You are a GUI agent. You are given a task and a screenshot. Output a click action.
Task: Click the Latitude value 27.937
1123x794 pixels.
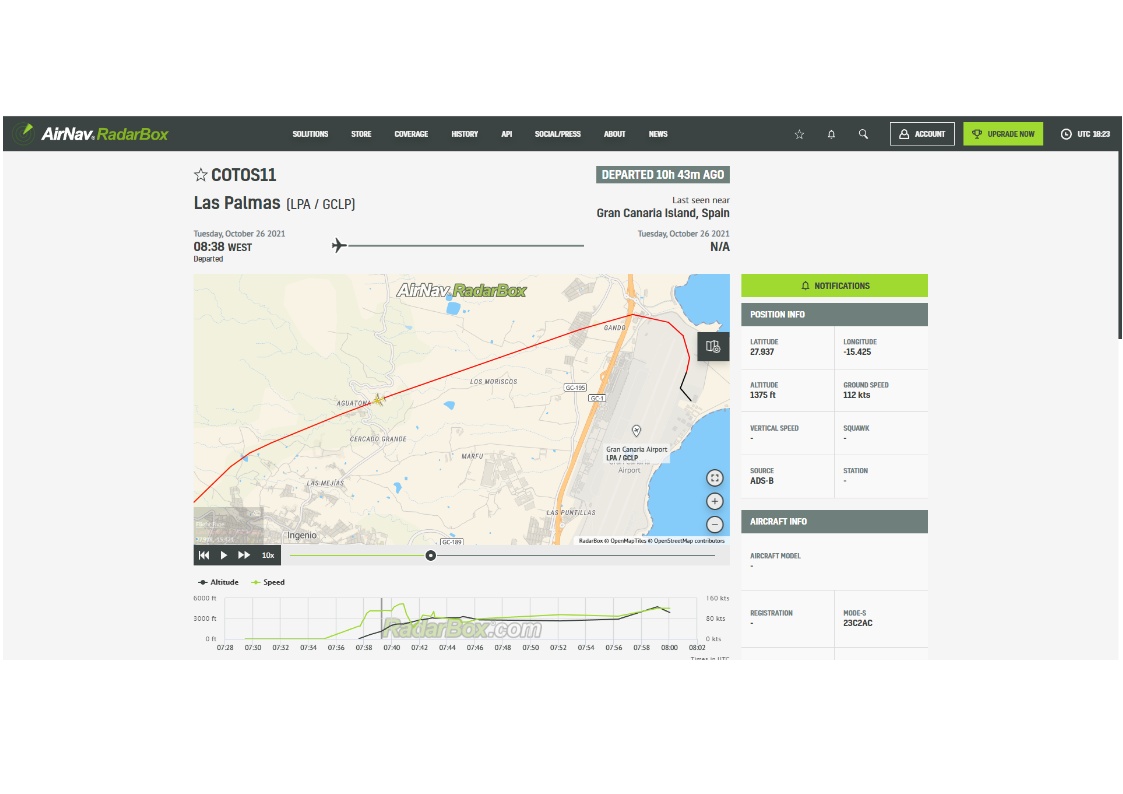point(762,352)
